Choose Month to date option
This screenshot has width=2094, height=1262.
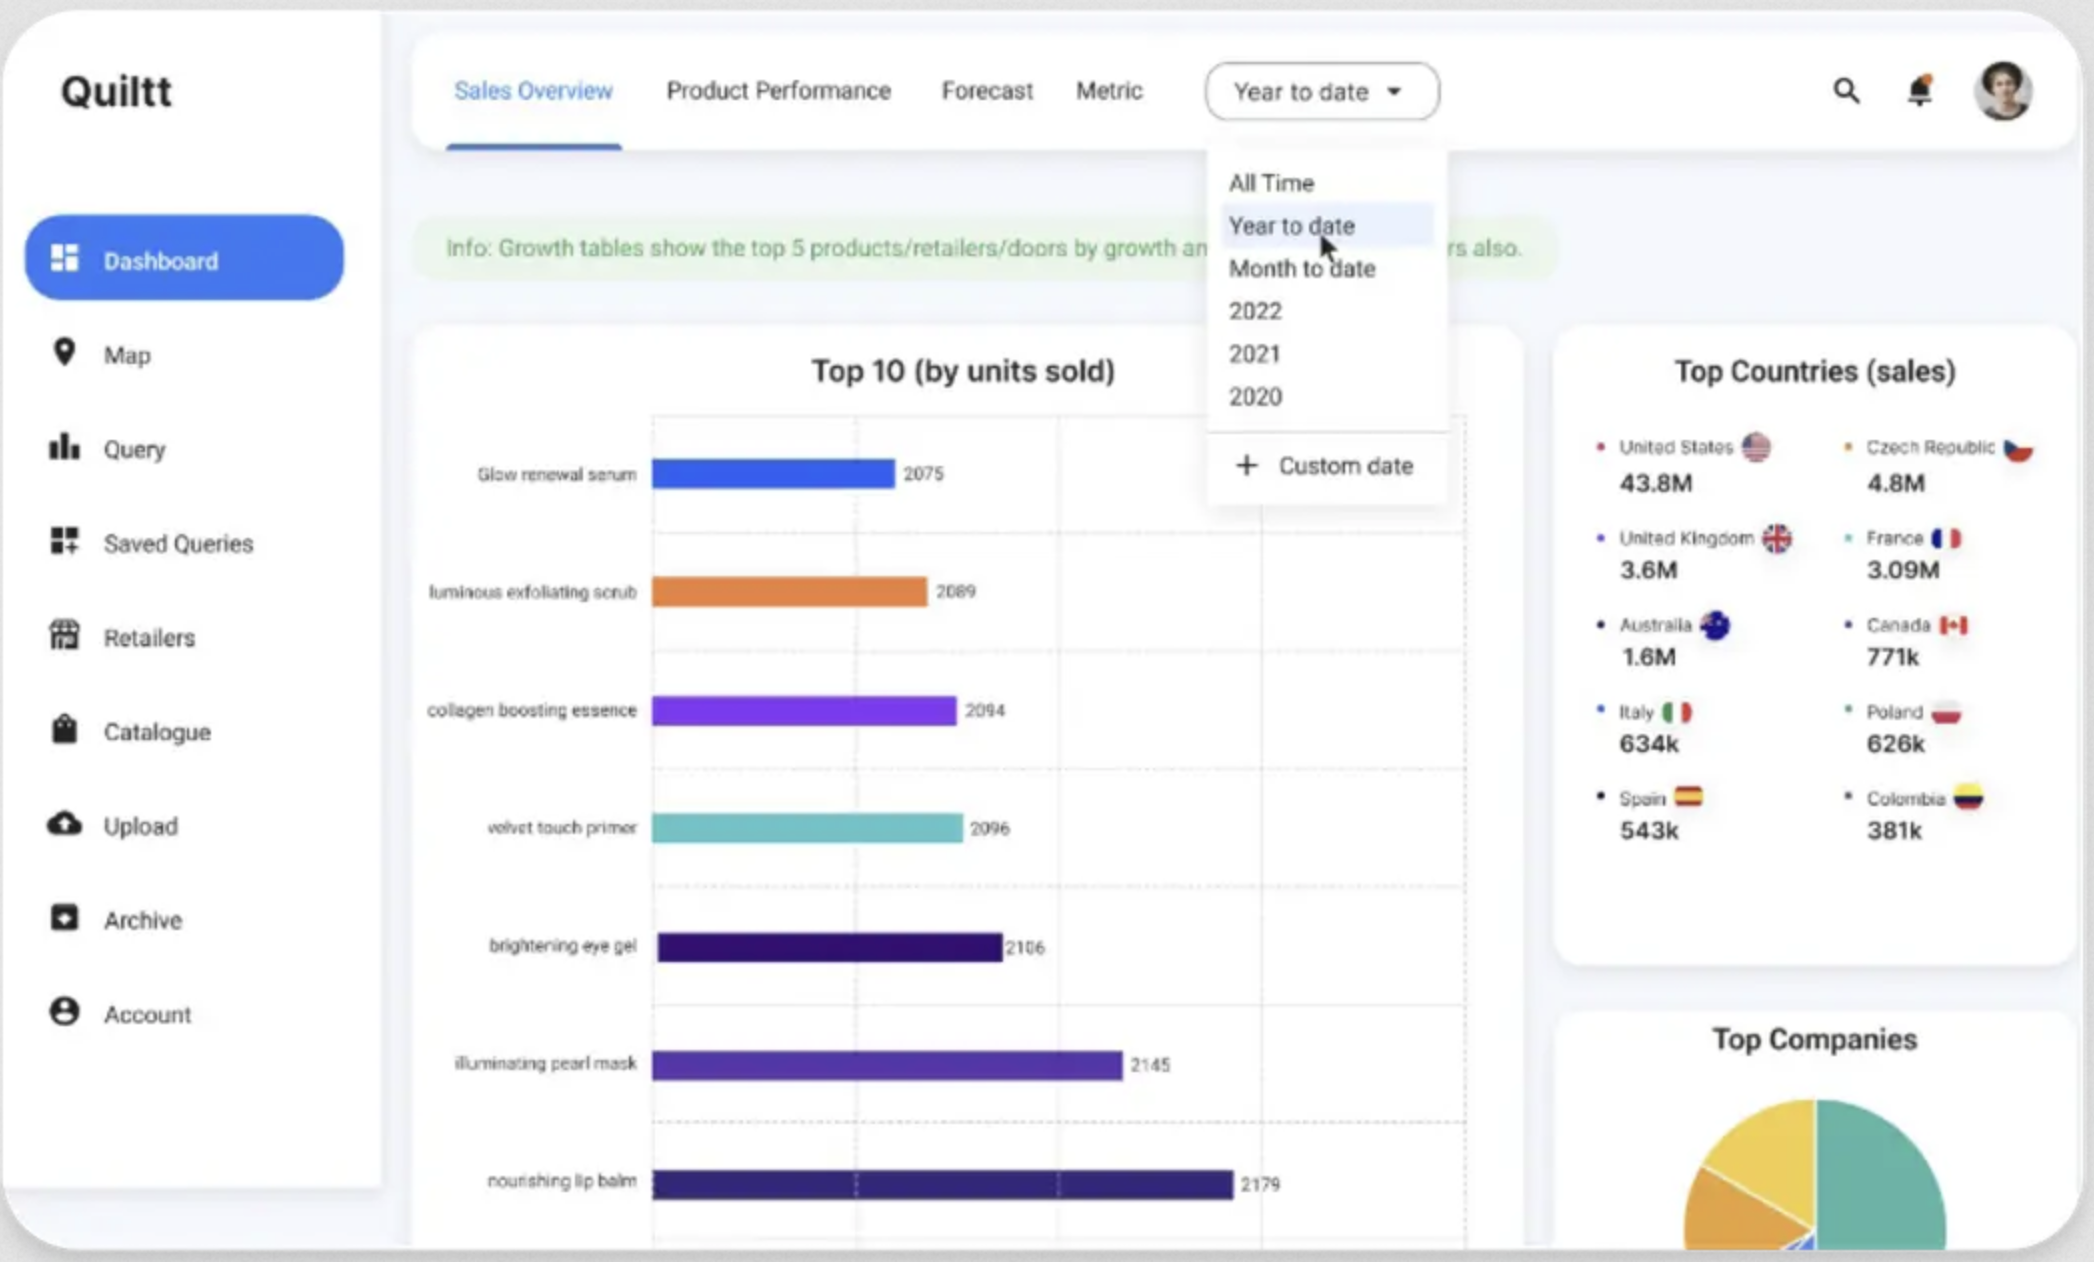pos(1301,268)
